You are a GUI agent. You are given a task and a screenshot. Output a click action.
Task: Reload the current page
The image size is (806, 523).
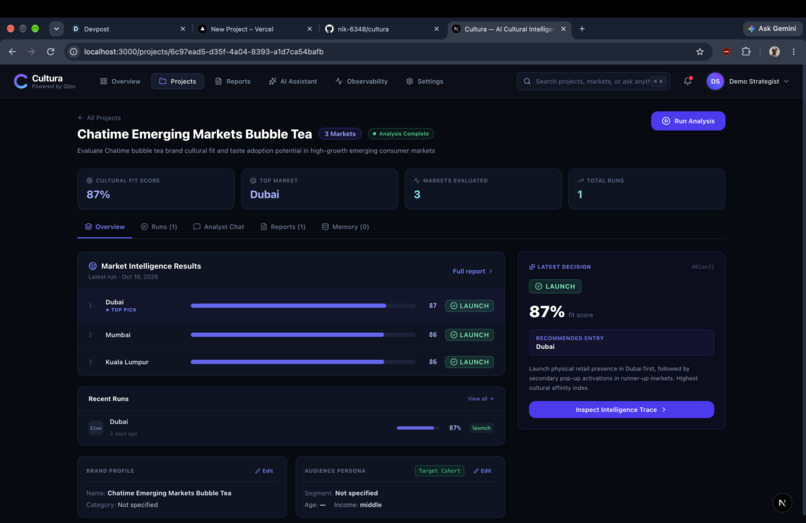(x=50, y=51)
